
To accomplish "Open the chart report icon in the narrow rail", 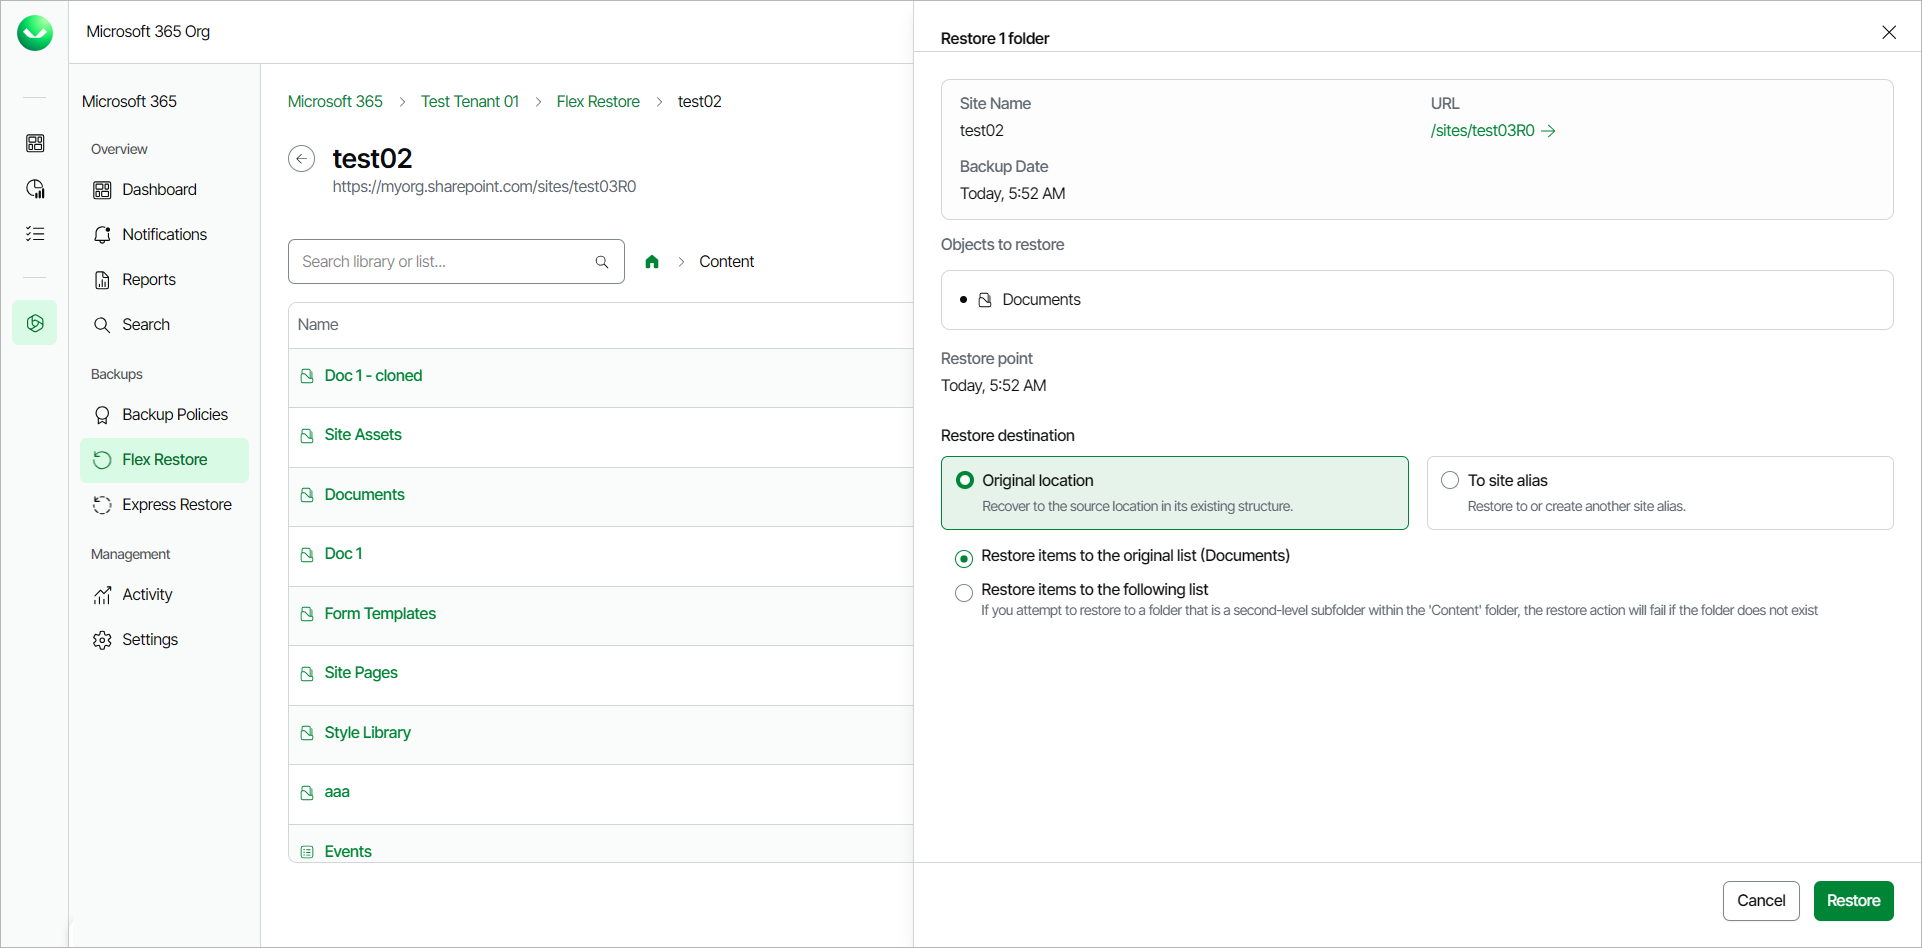I will click(35, 188).
